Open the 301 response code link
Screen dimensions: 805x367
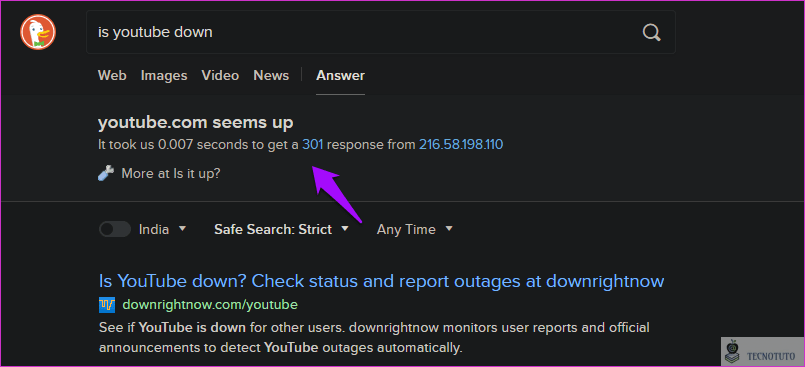(313, 145)
